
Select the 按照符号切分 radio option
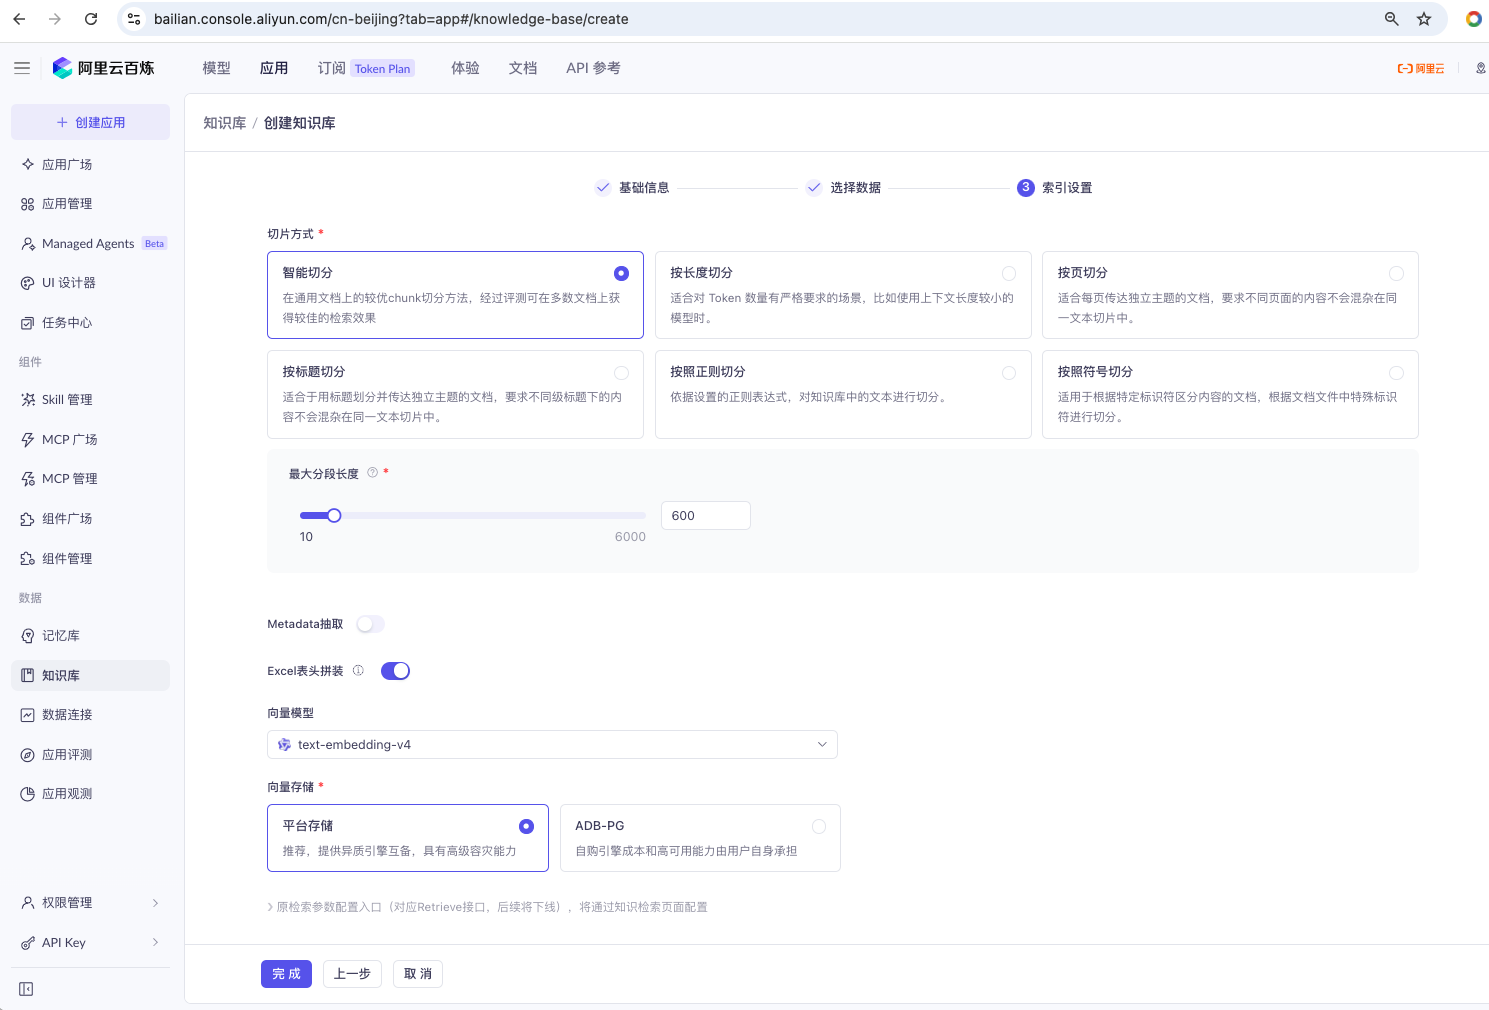tap(1396, 372)
